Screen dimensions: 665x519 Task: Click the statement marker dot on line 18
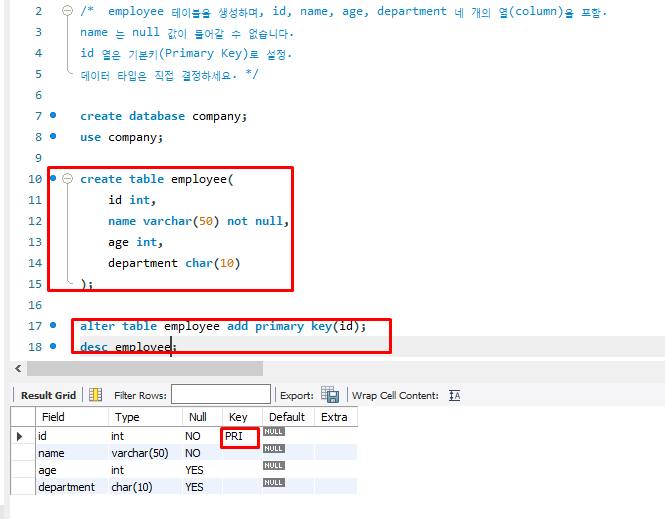[x=53, y=346]
